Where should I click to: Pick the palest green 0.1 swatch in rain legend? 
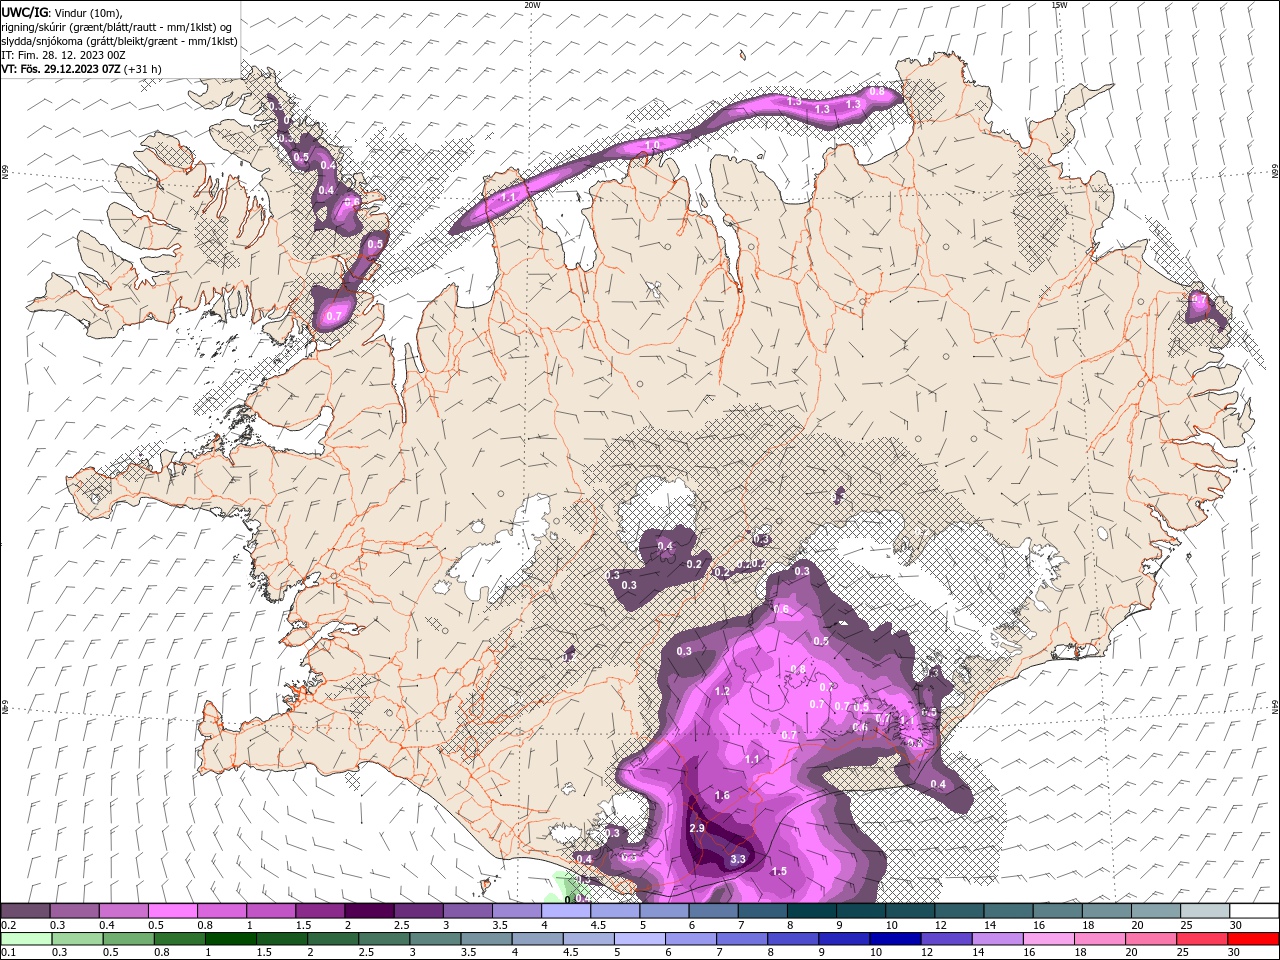tap(25, 939)
